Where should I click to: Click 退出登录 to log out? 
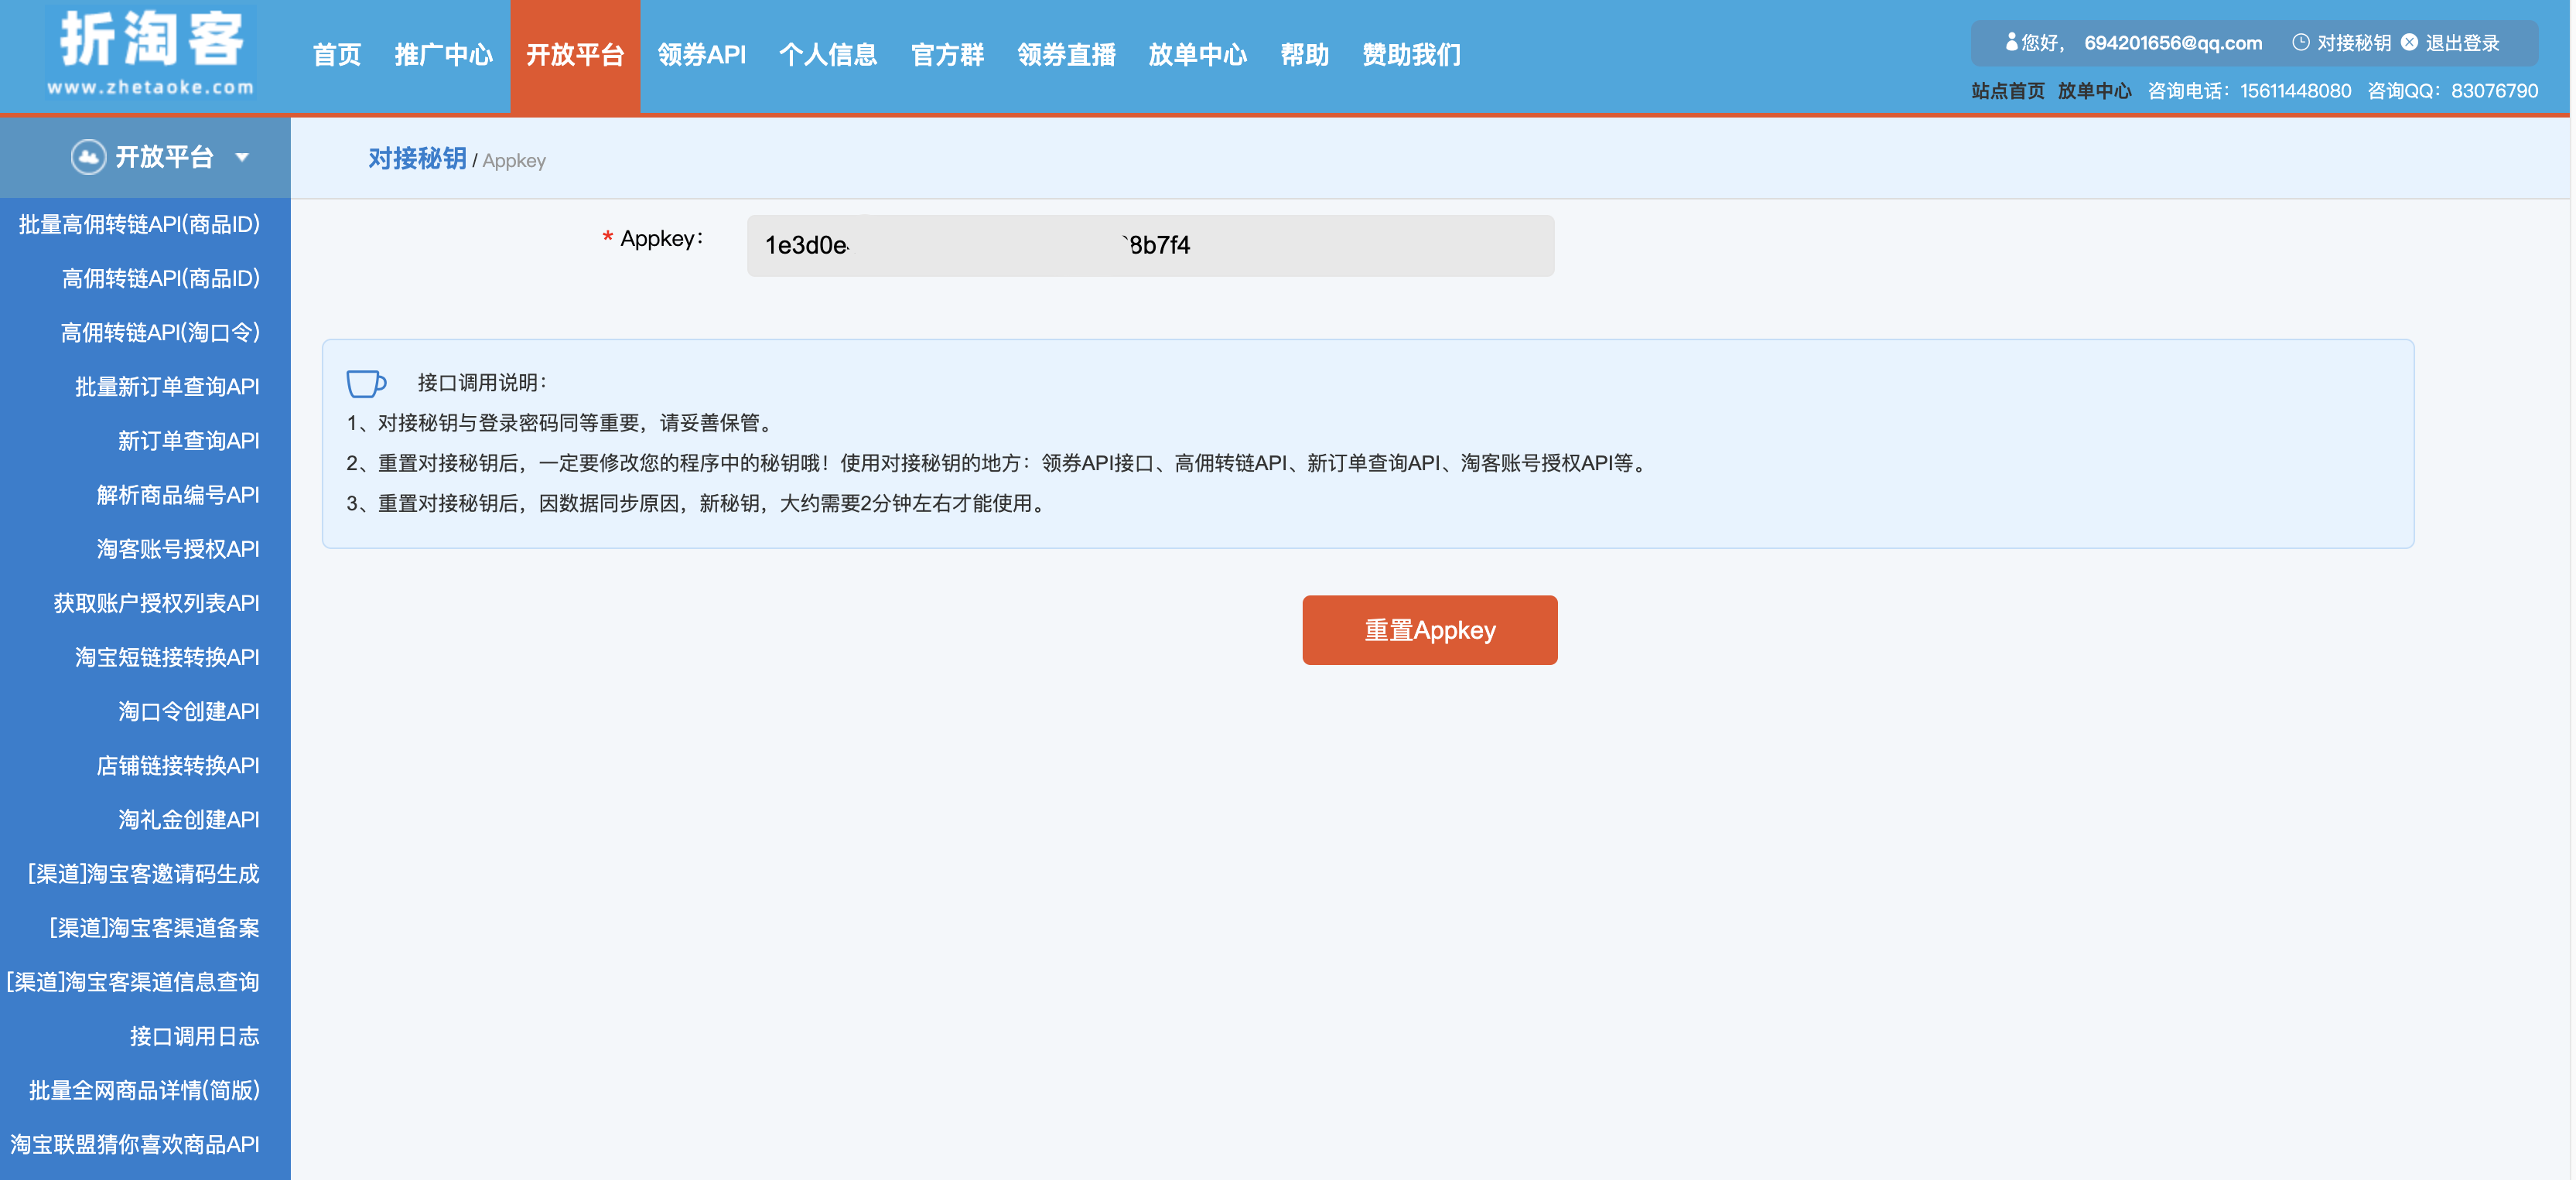(x=2462, y=43)
